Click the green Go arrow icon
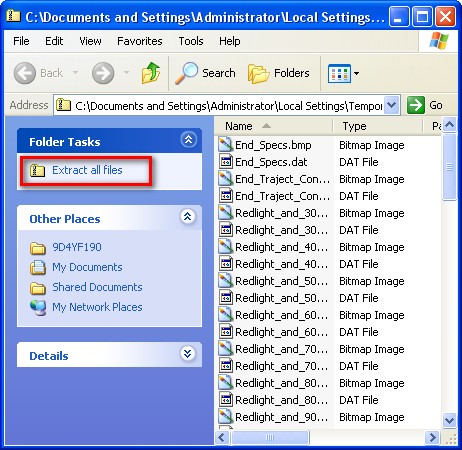Viewport: 462px width, 450px height. pyautogui.click(x=416, y=105)
